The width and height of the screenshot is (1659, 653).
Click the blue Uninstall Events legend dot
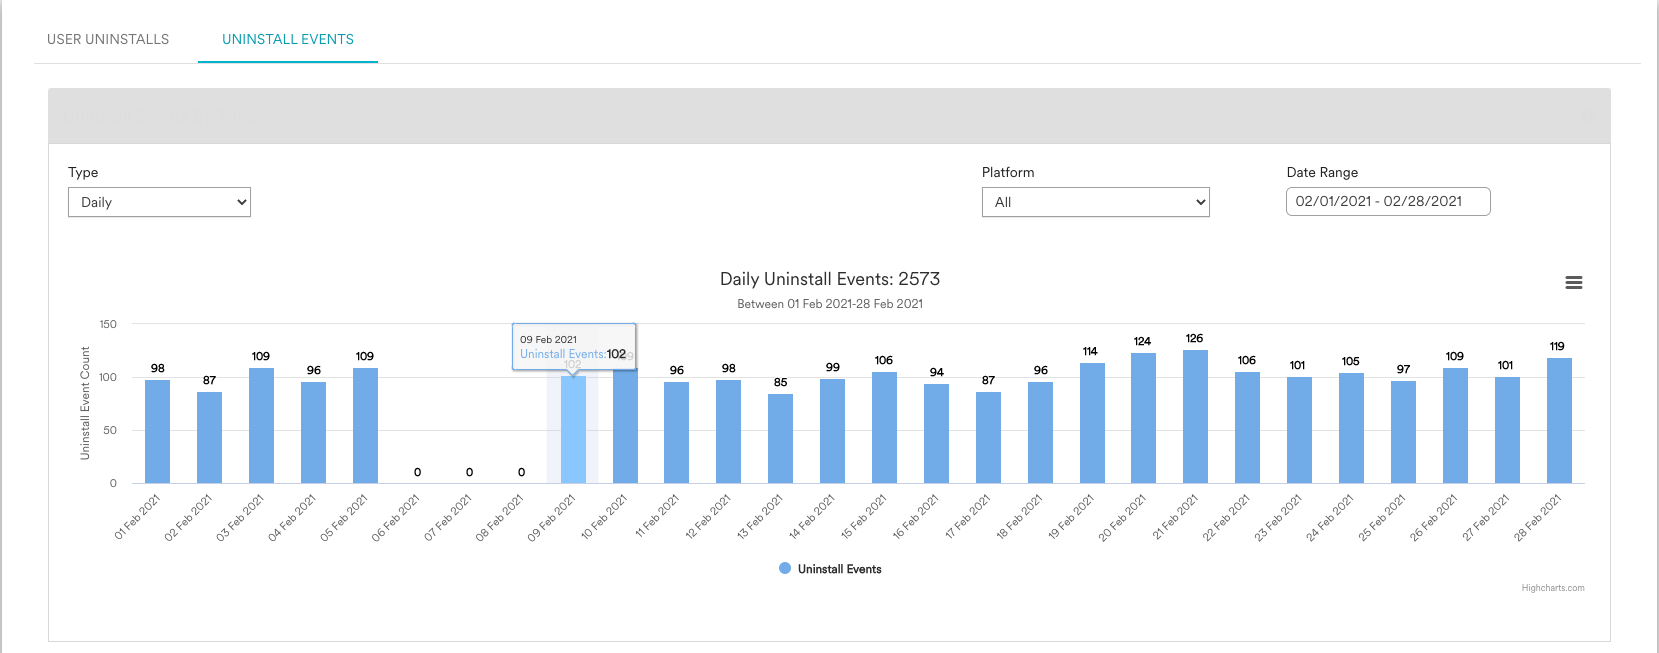[785, 568]
